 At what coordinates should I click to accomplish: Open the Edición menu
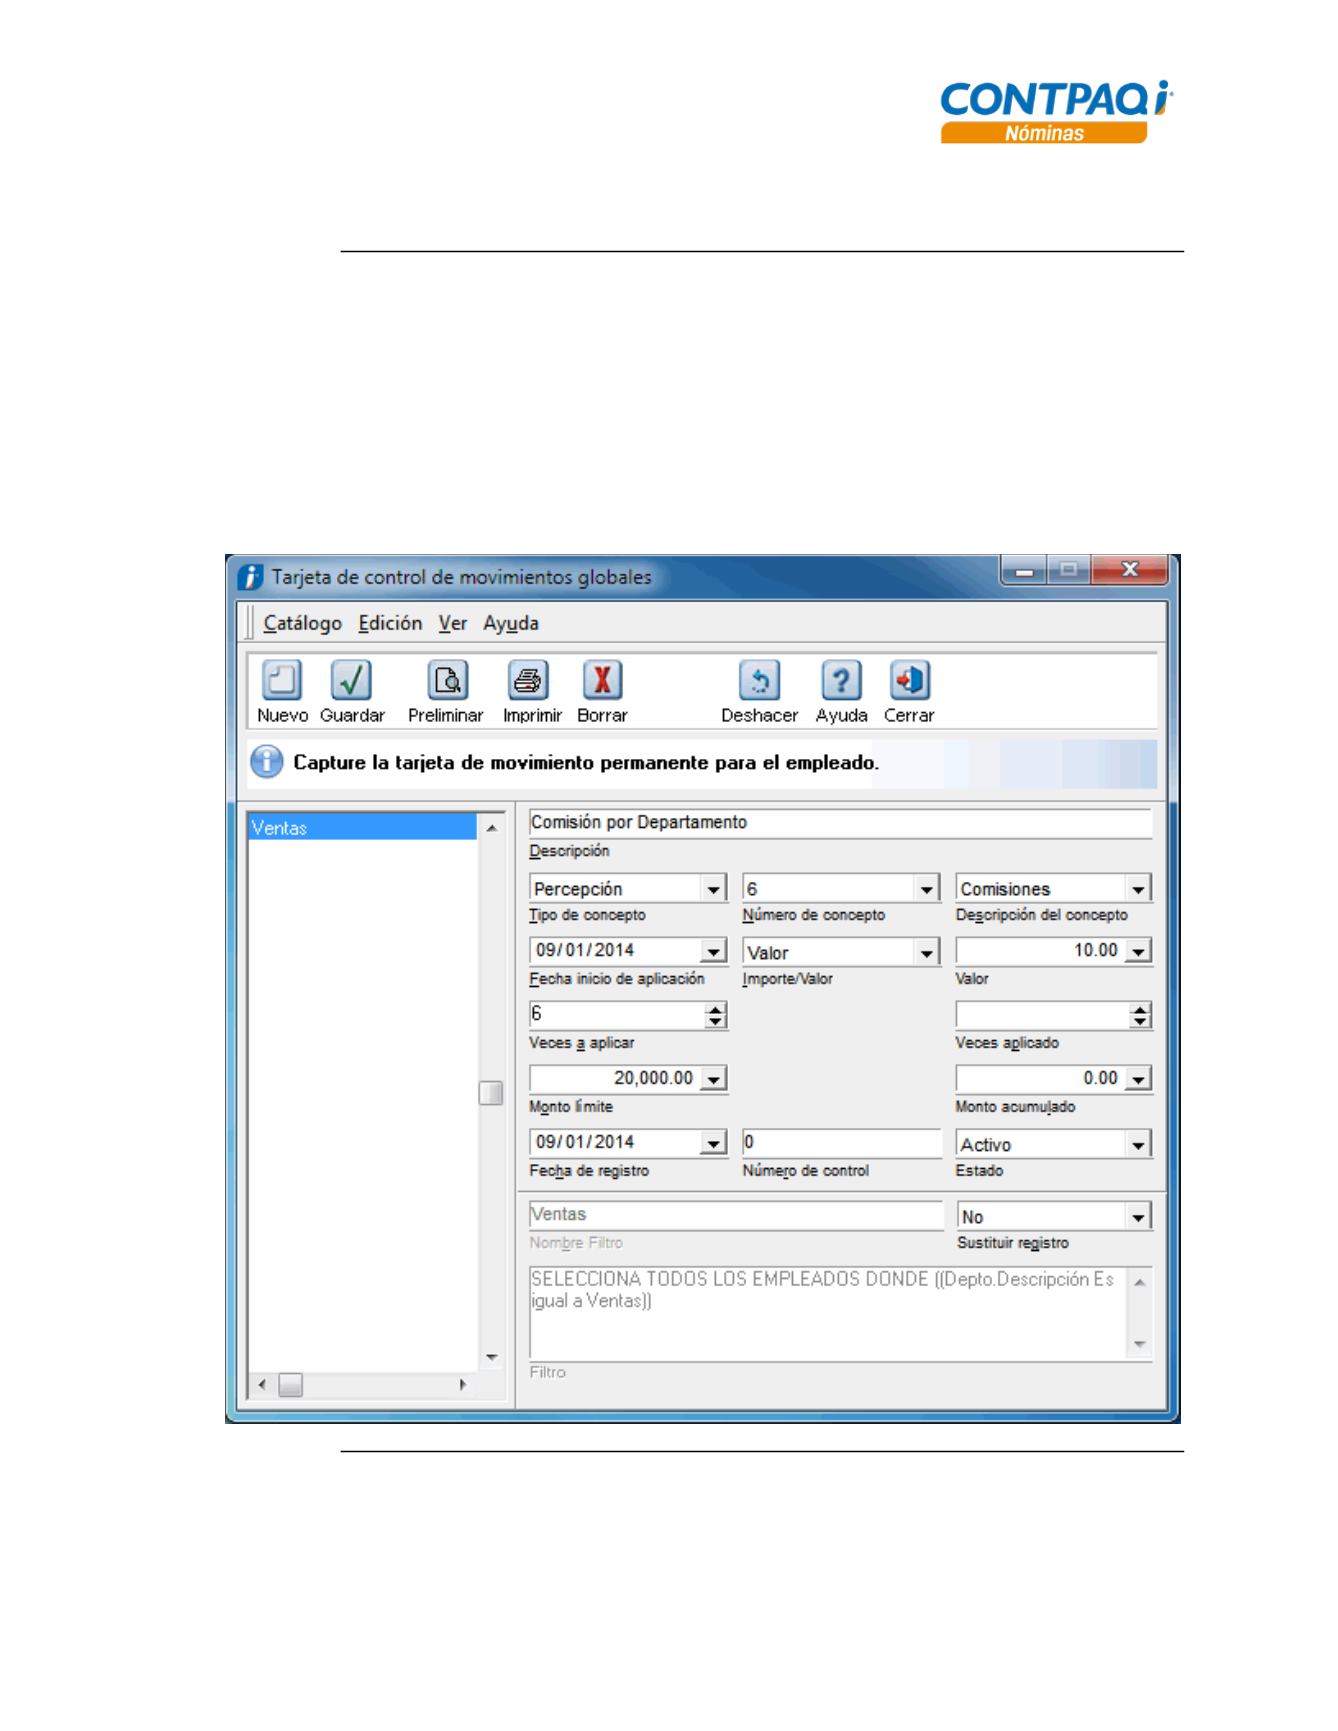click(390, 624)
